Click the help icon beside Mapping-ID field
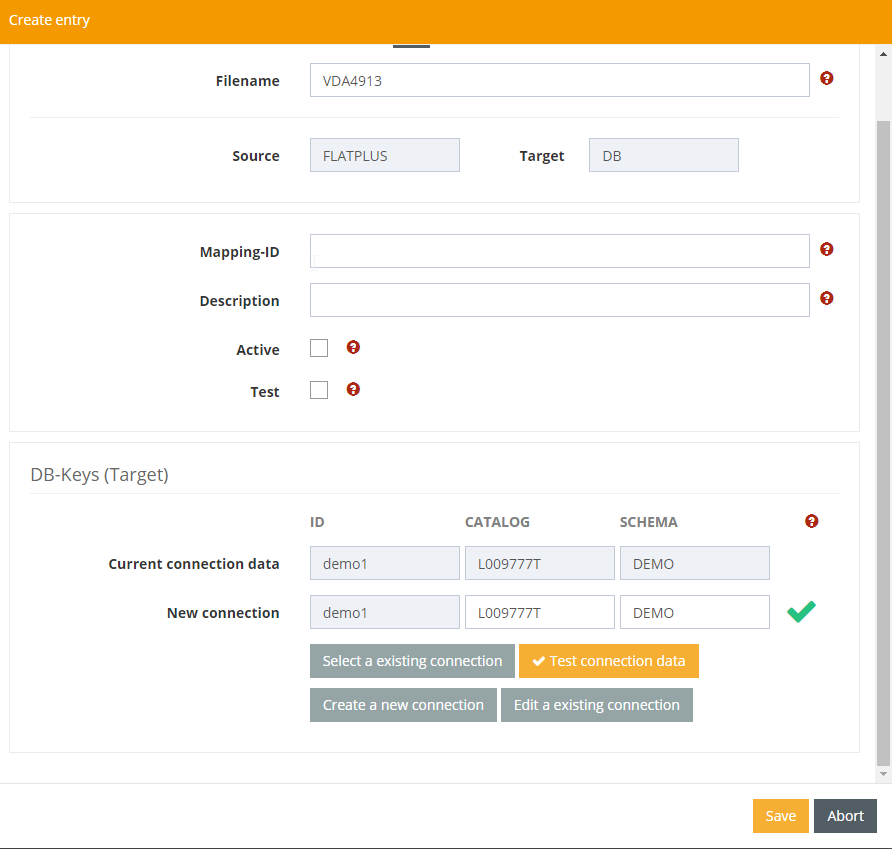The width and height of the screenshot is (892, 849). [826, 249]
